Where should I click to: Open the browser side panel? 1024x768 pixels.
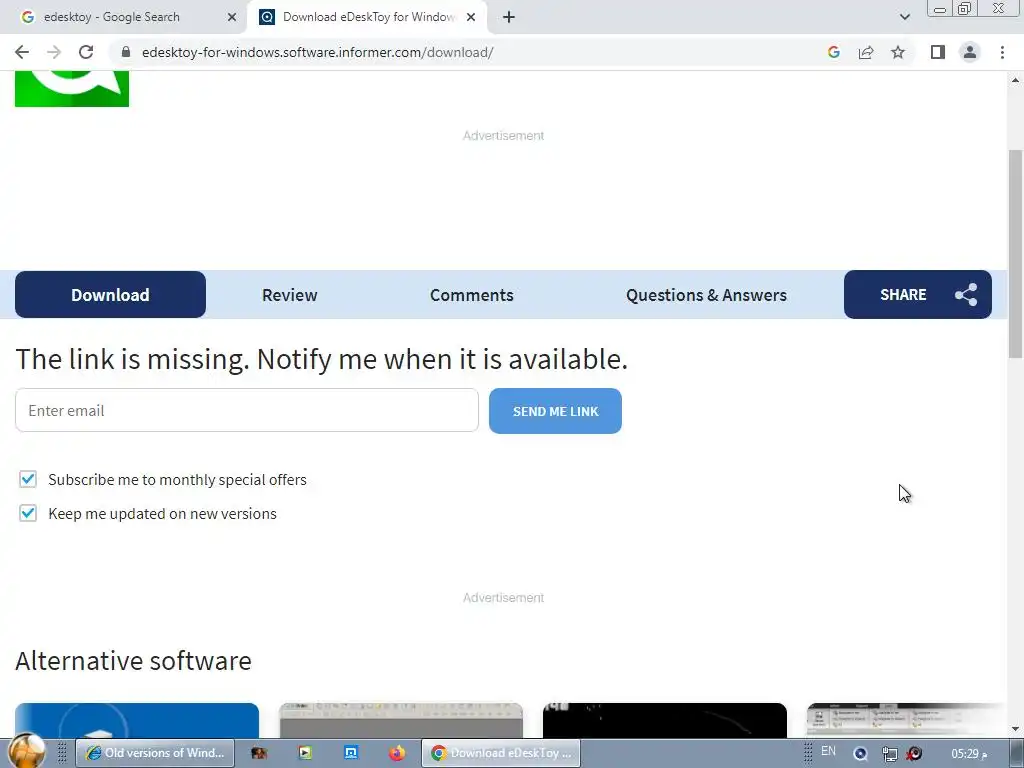tap(938, 52)
